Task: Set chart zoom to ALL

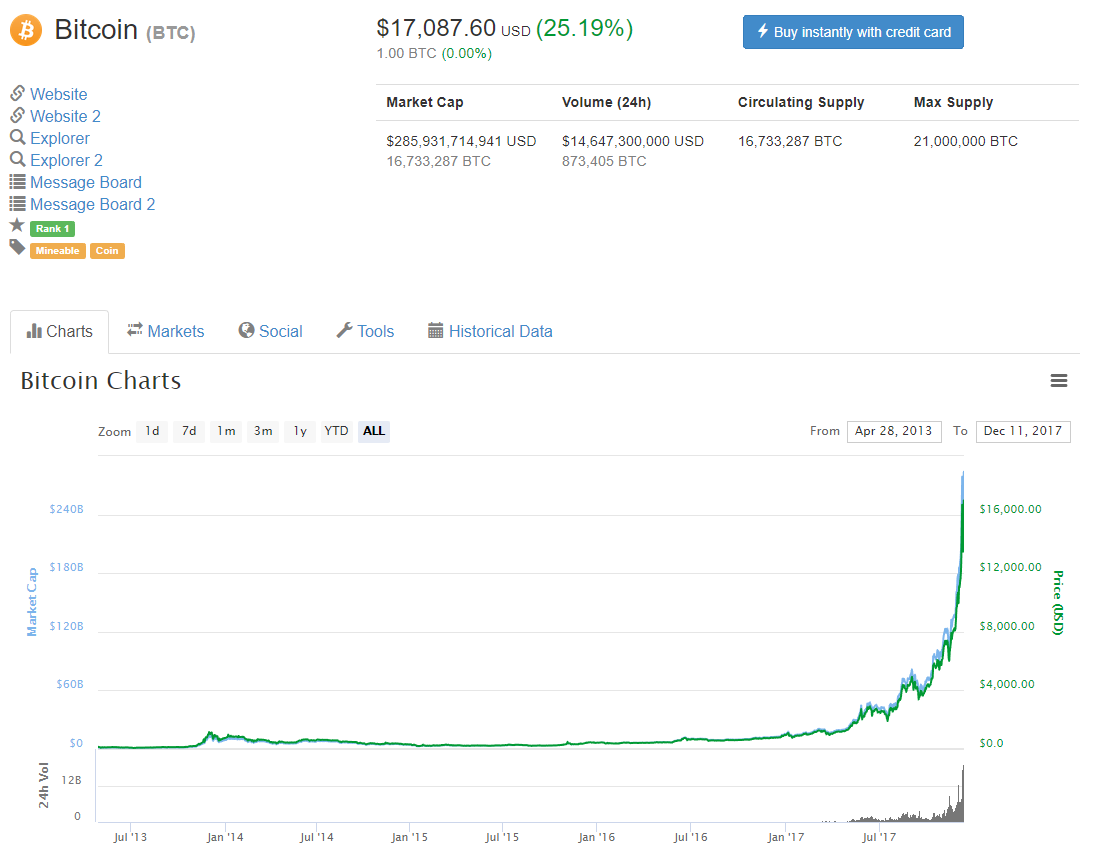Action: pos(374,431)
